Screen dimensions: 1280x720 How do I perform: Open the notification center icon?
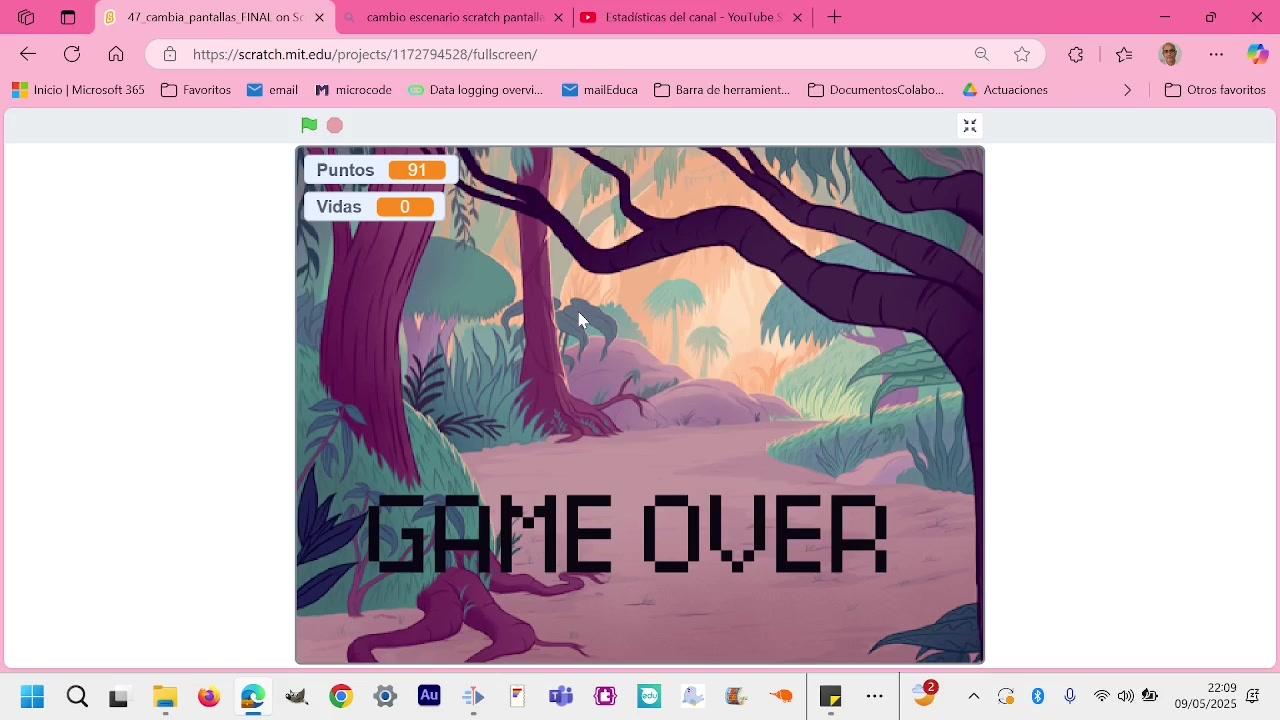pyautogui.click(x=1253, y=696)
